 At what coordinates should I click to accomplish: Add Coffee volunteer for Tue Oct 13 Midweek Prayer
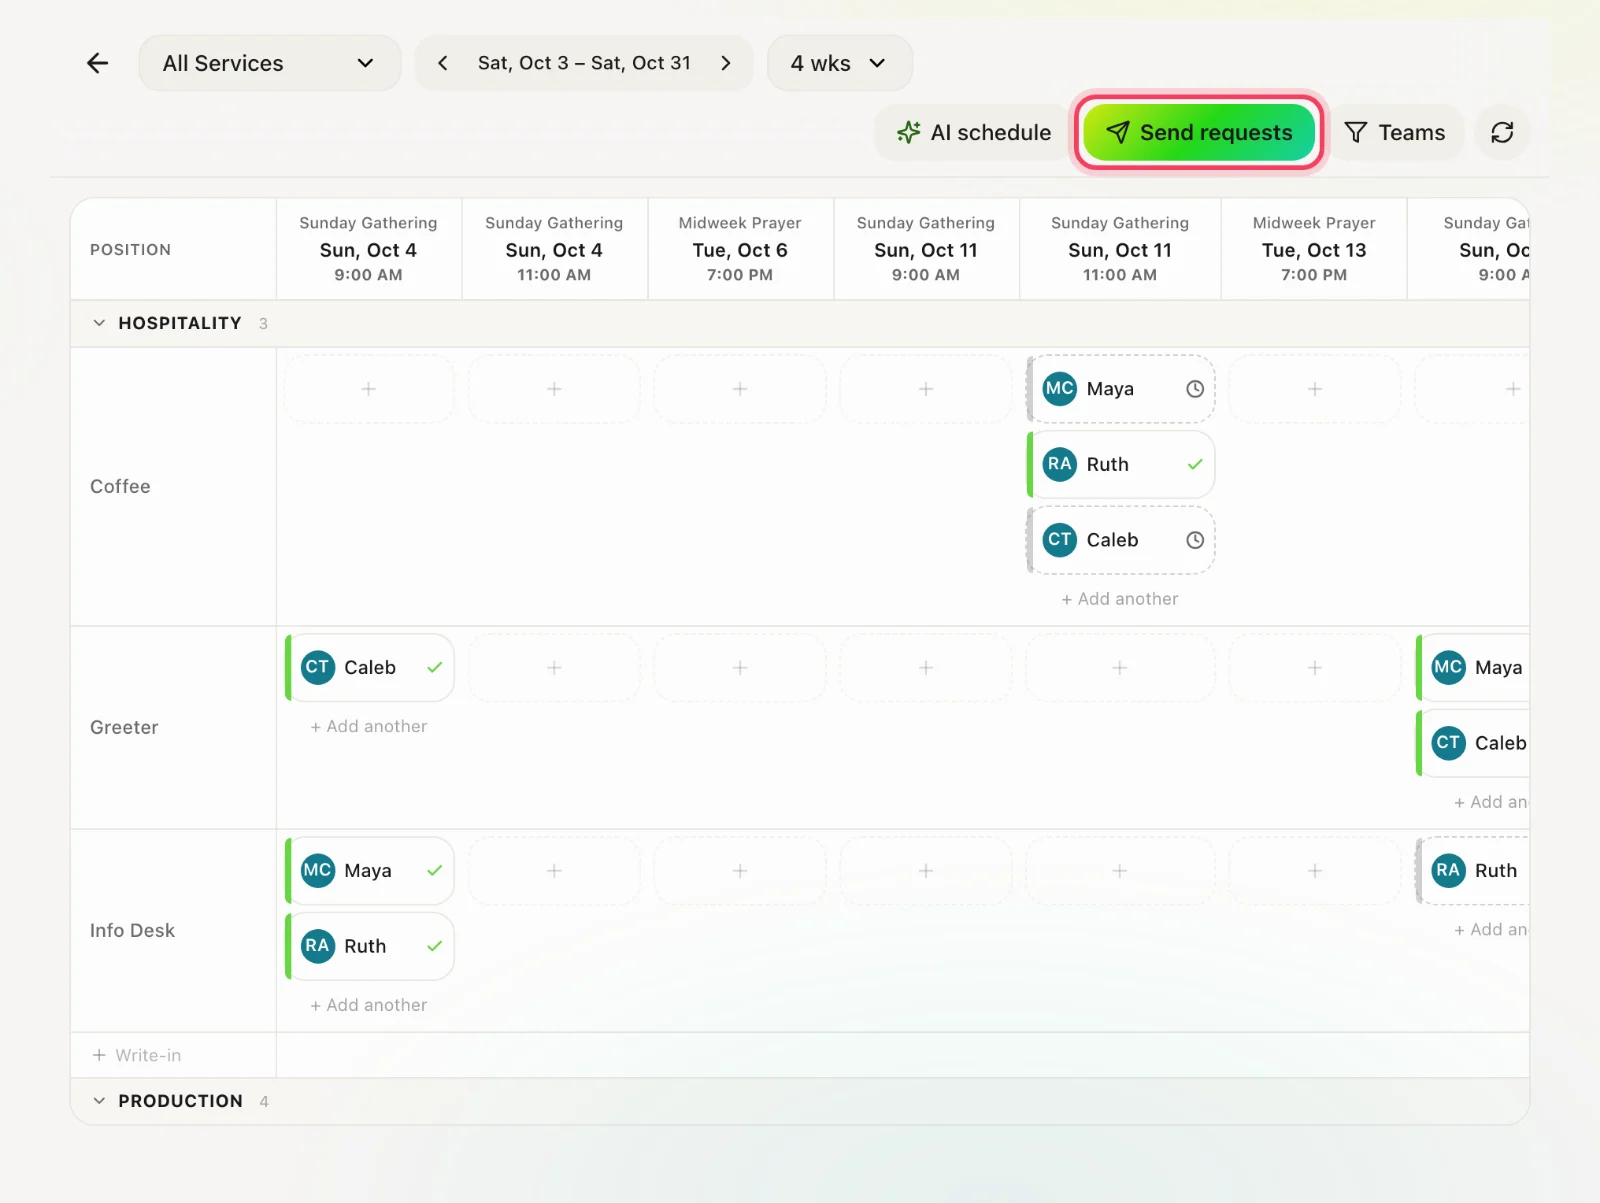tap(1314, 389)
